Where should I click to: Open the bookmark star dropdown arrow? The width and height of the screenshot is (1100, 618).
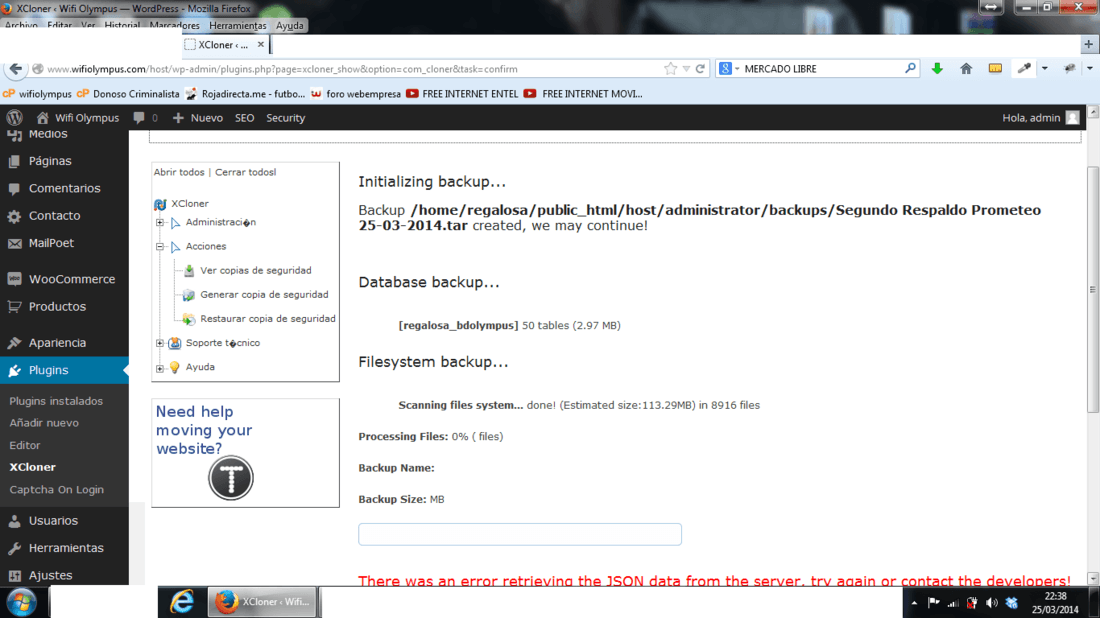tap(686, 69)
